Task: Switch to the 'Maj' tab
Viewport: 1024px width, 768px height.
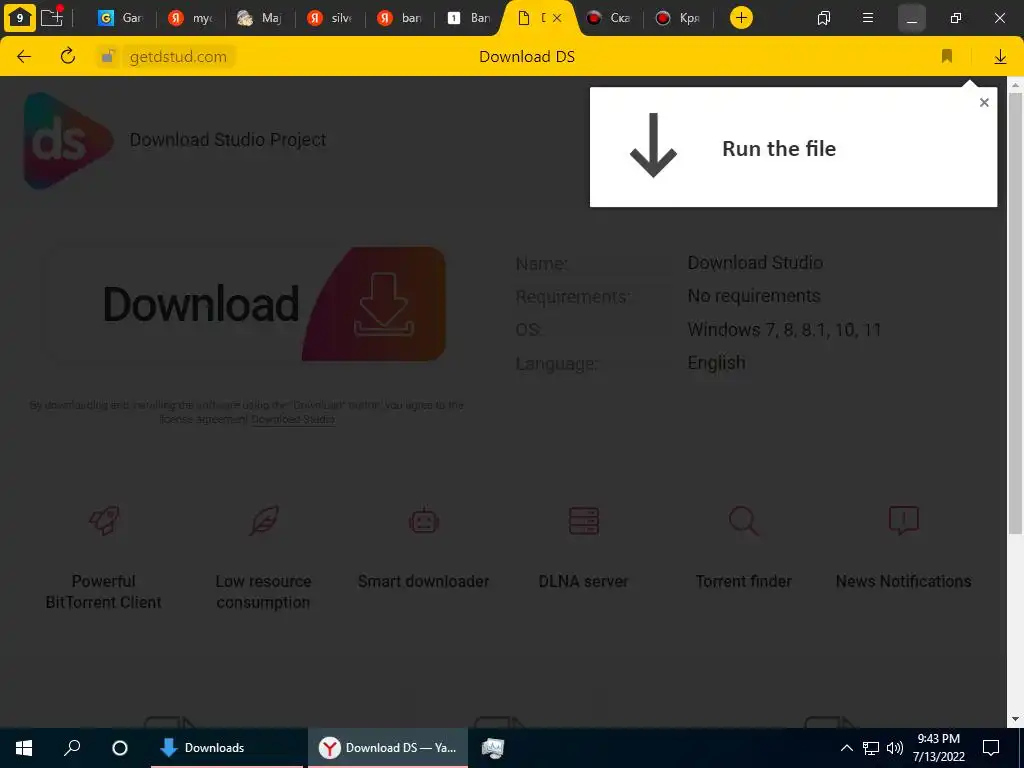Action: tap(259, 18)
